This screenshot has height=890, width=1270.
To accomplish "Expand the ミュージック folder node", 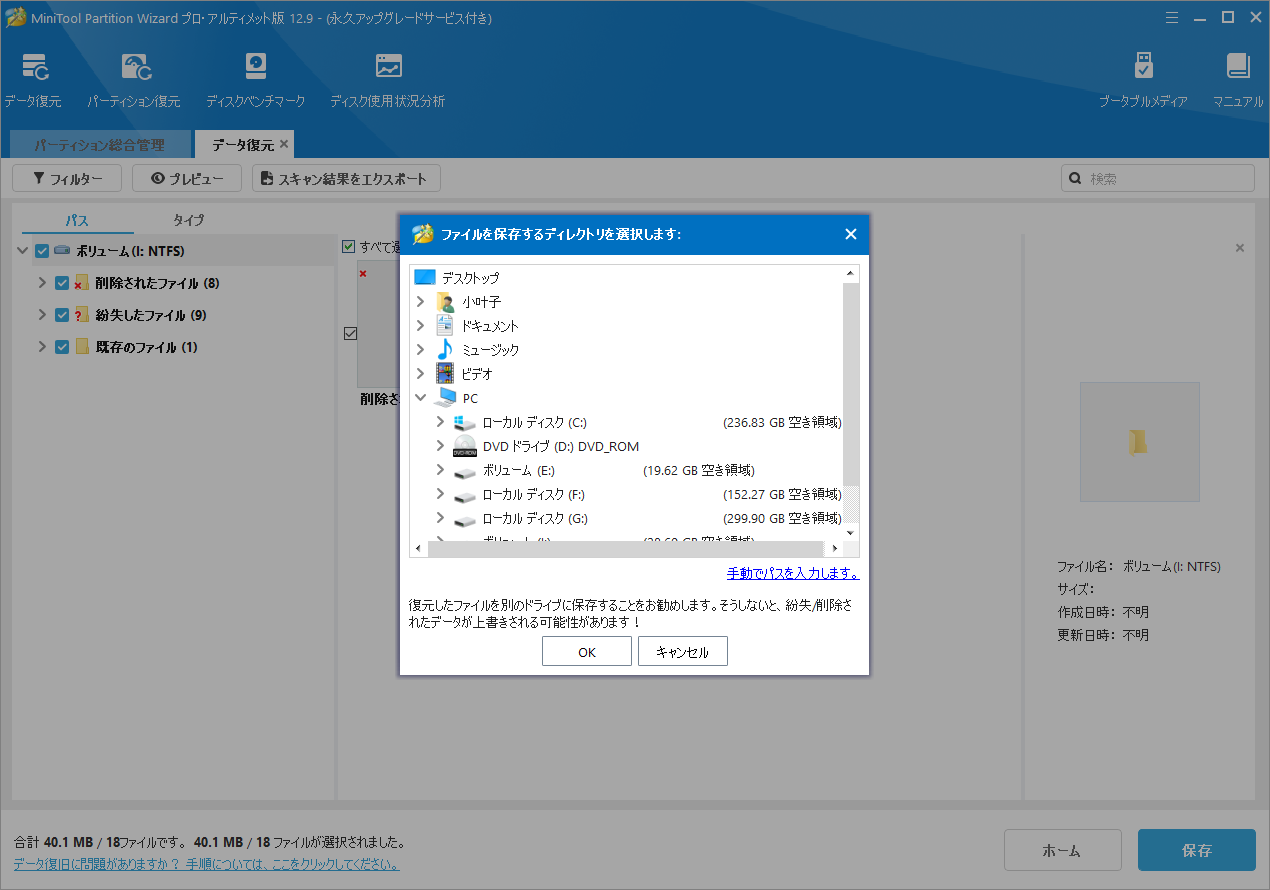I will pyautogui.click(x=421, y=350).
